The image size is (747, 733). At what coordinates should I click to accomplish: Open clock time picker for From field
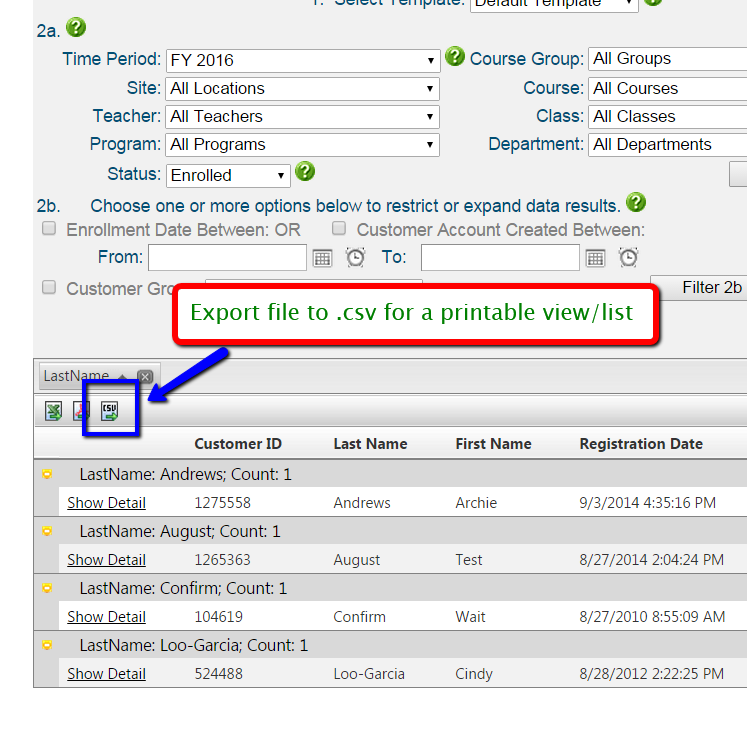[x=355, y=258]
